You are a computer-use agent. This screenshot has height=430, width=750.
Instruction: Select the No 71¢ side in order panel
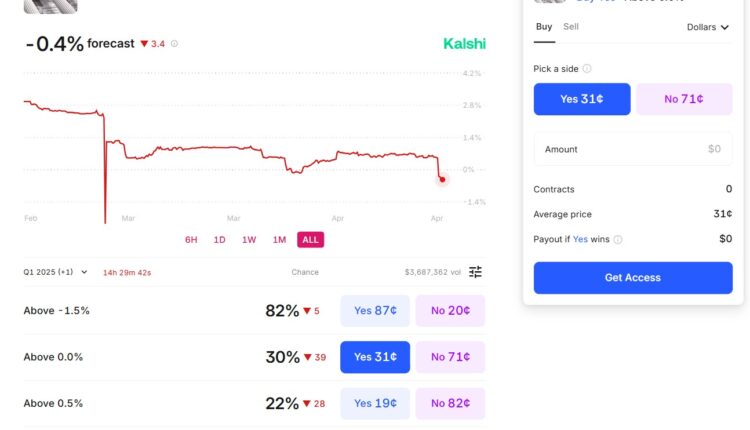pos(684,99)
